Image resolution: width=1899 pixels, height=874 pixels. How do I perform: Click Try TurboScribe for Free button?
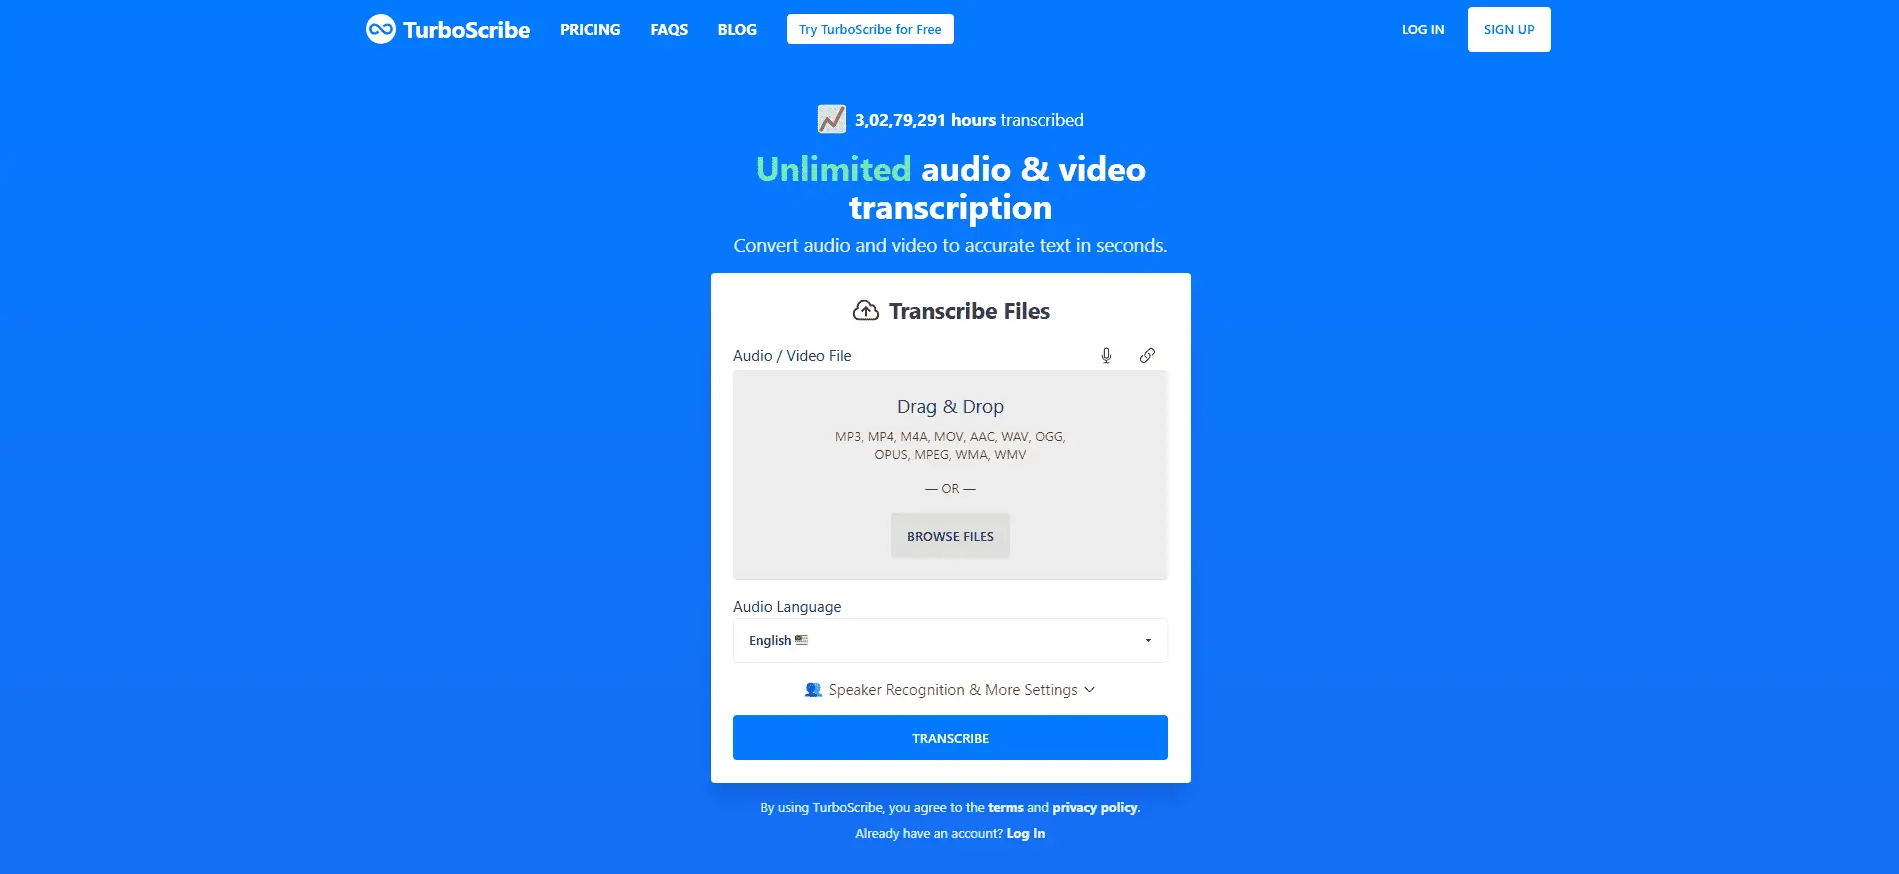click(x=870, y=29)
